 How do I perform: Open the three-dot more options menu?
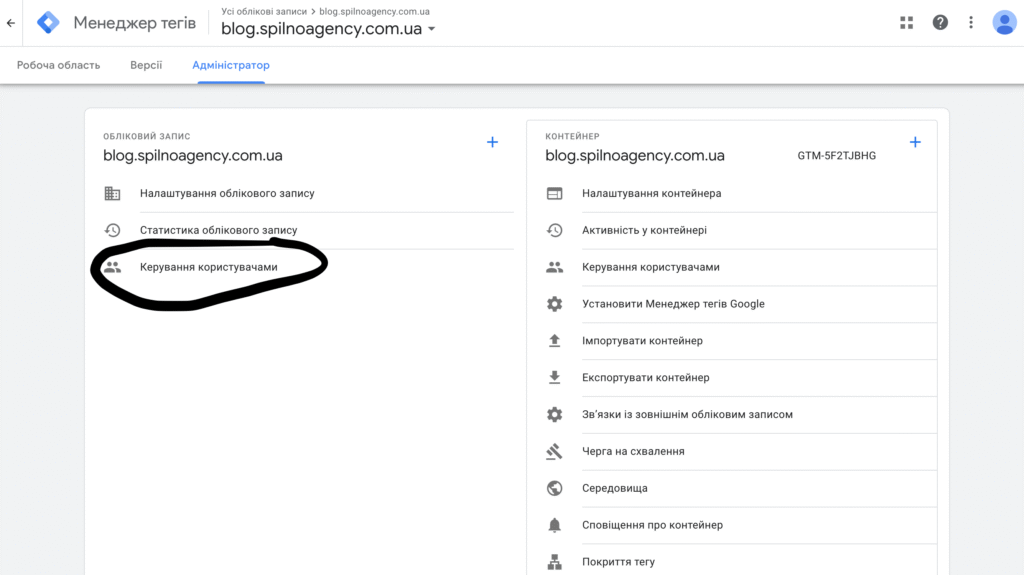[x=971, y=22]
